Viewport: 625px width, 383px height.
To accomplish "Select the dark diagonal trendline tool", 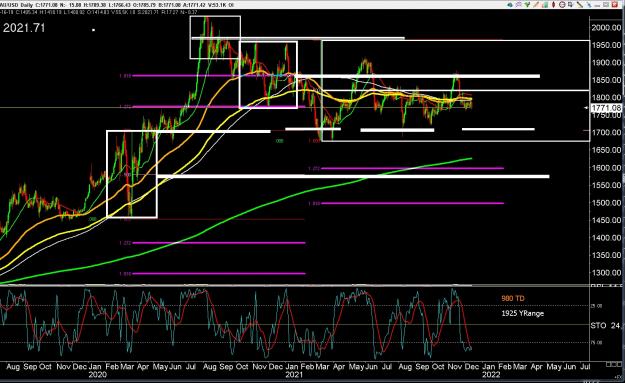I will click(580, 5).
